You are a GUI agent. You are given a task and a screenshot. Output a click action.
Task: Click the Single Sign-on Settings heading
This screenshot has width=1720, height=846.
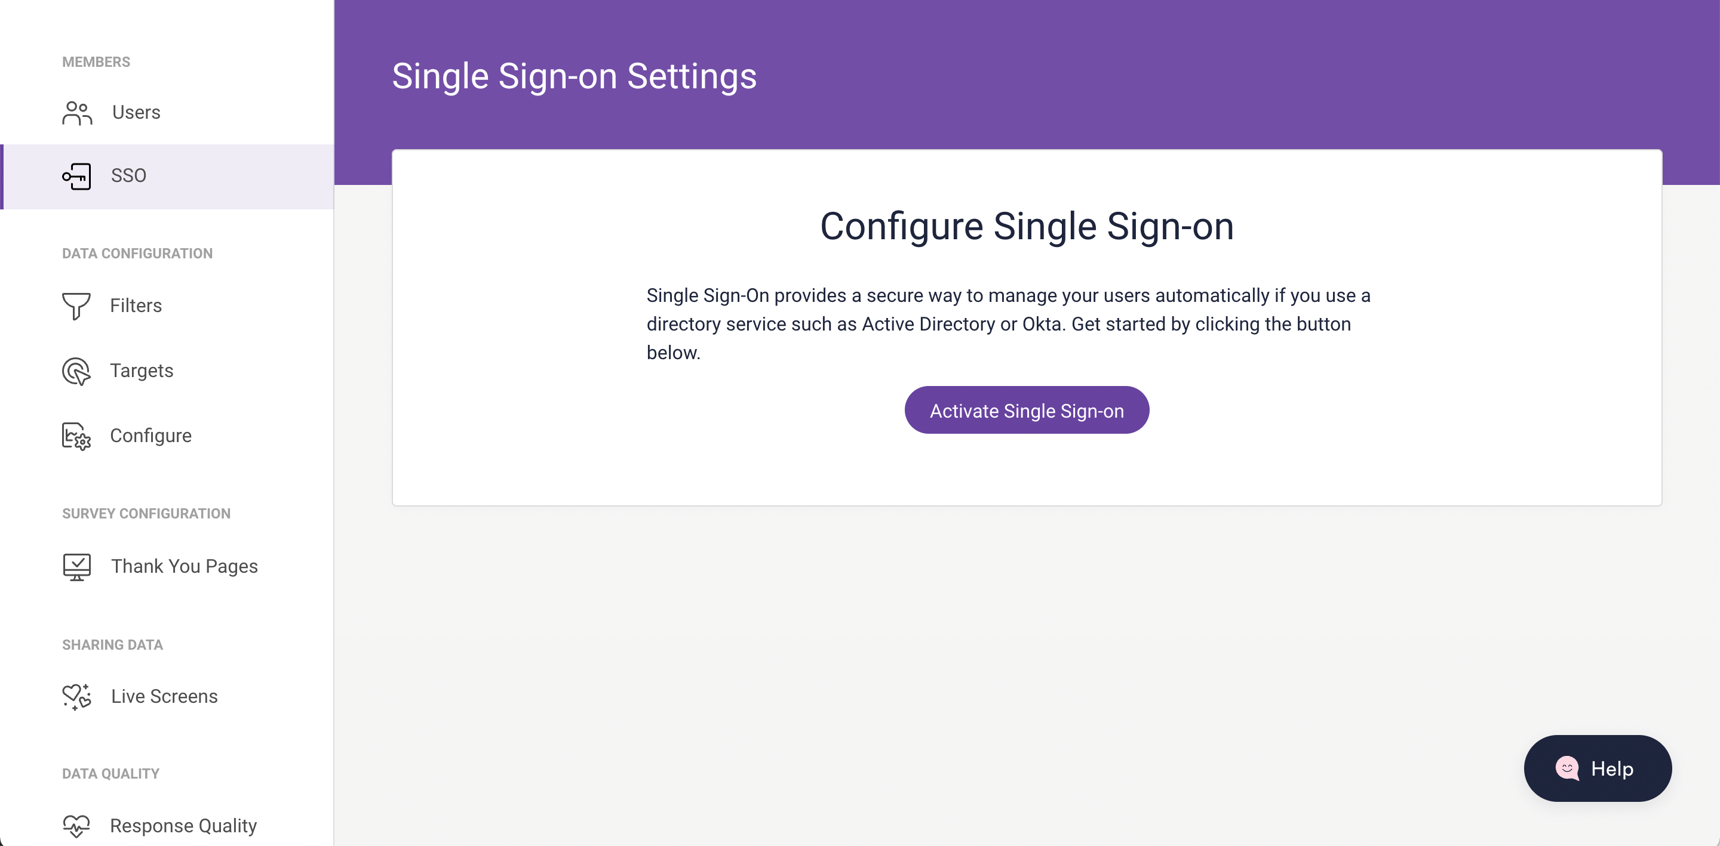click(574, 76)
